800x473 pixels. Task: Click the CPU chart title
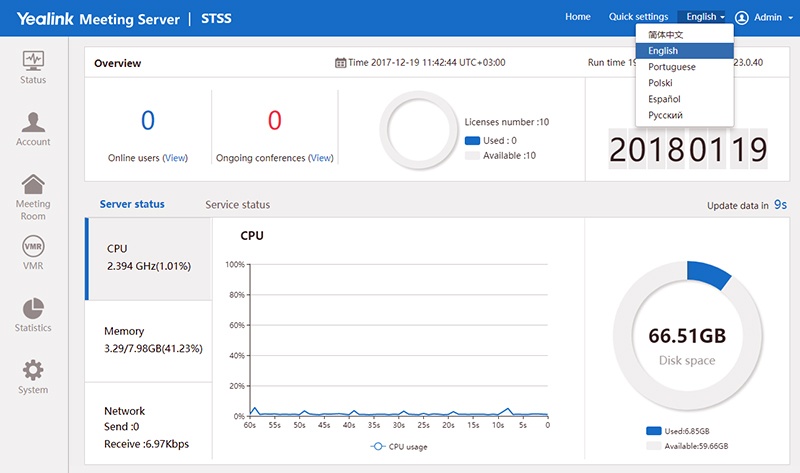[x=252, y=236]
